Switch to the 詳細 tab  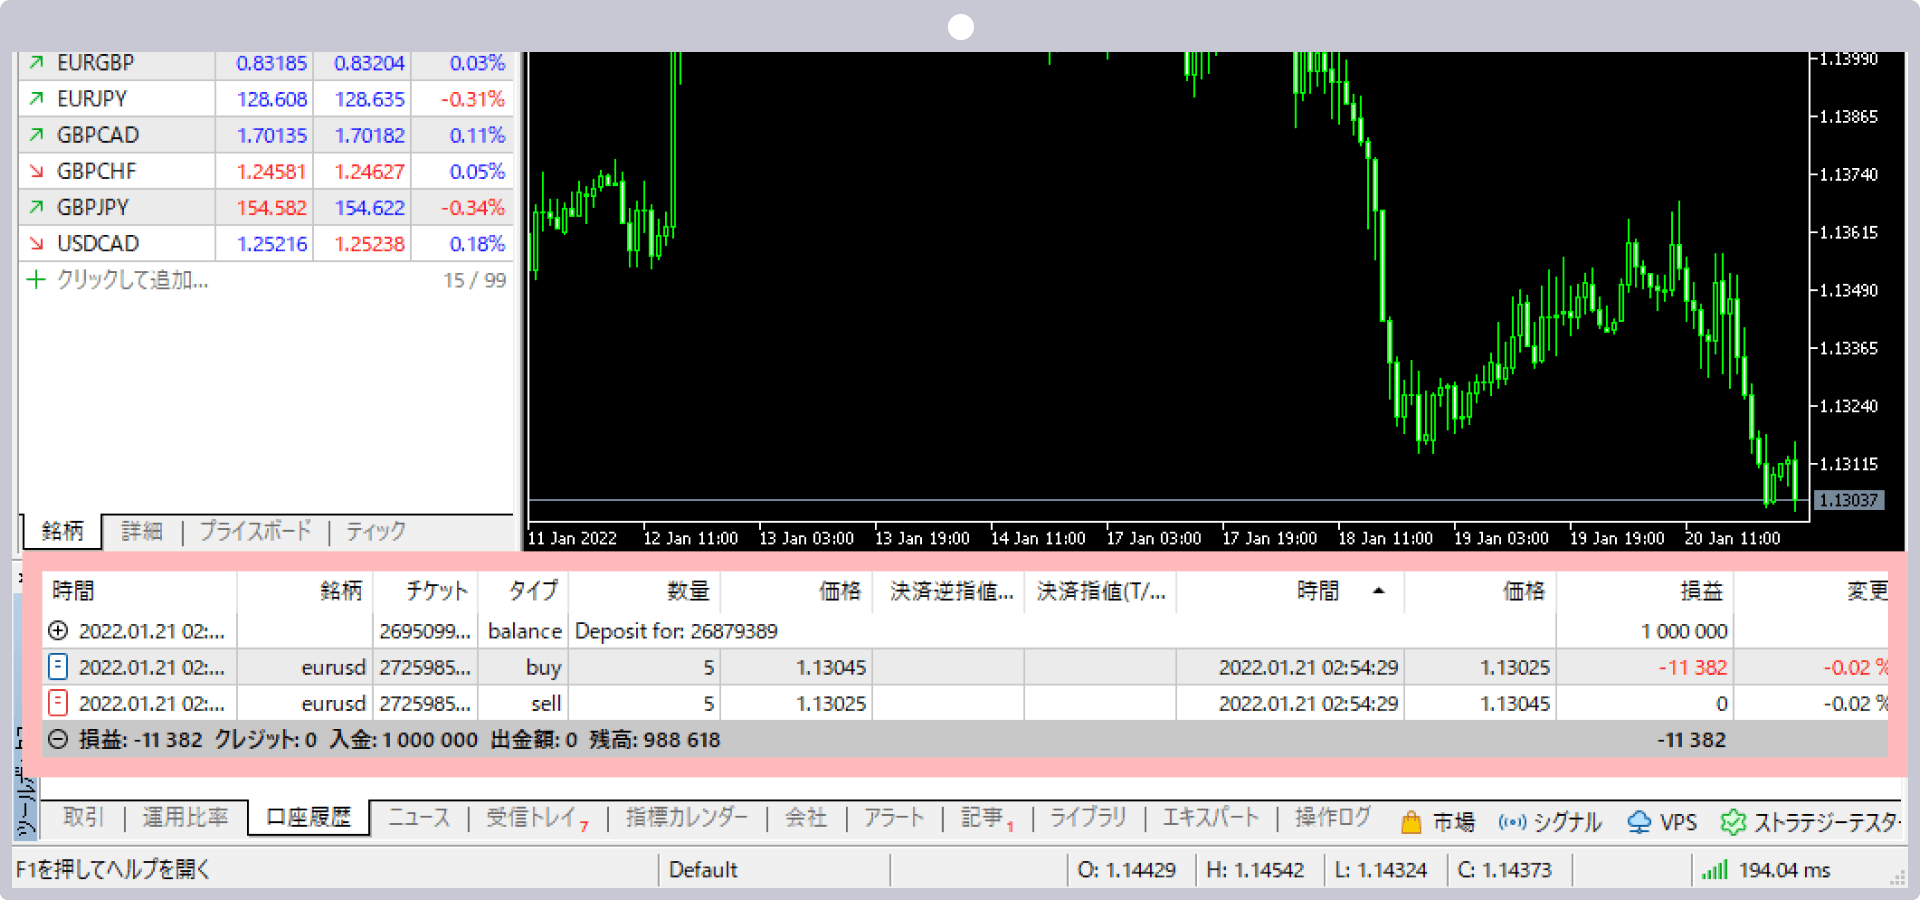click(142, 531)
